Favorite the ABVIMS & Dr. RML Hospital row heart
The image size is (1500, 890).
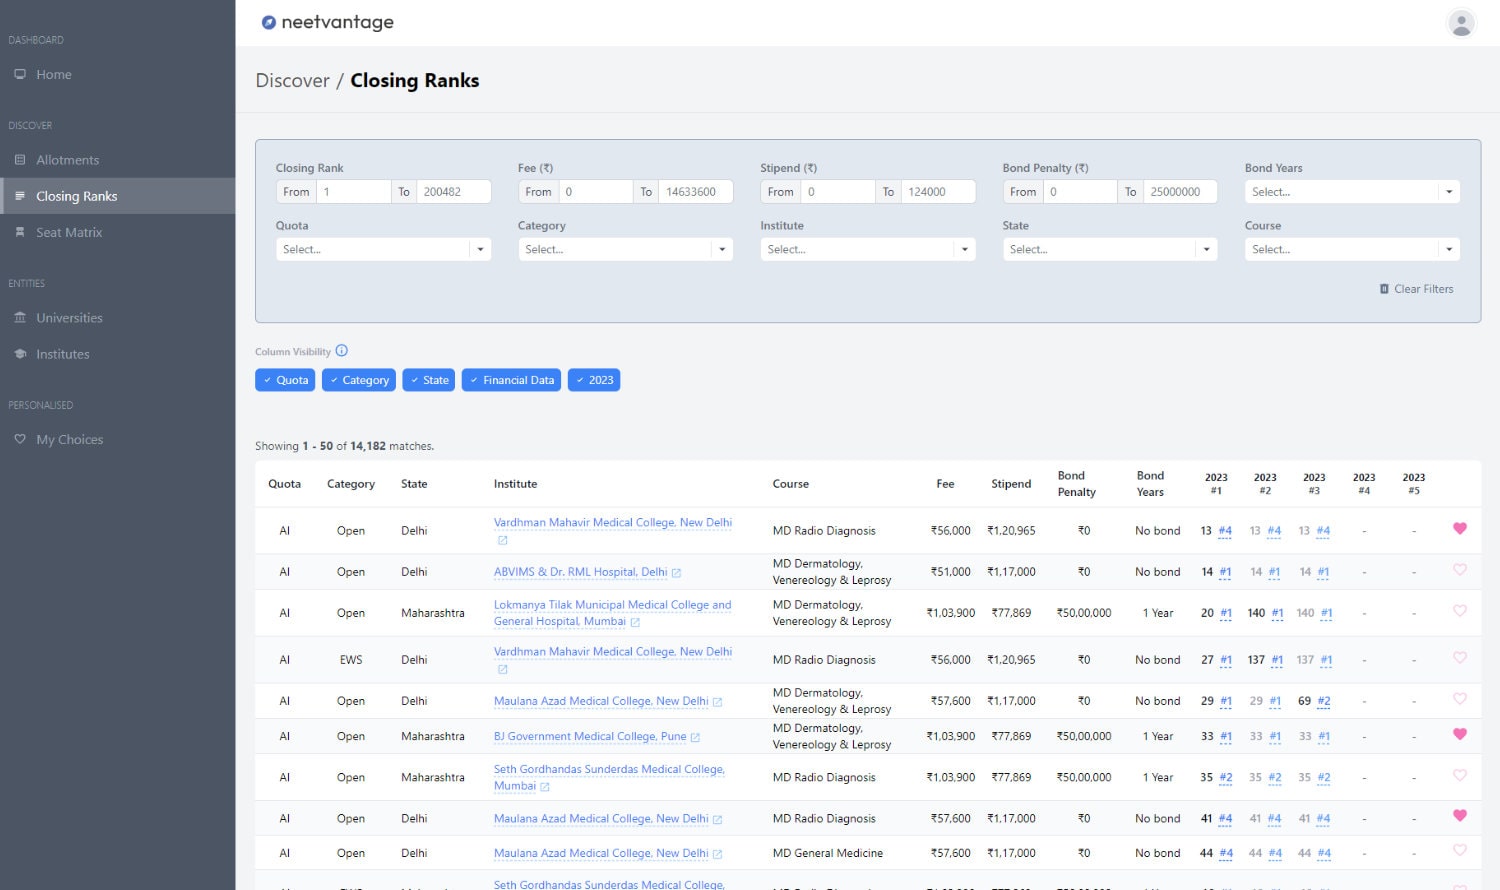[x=1459, y=570]
